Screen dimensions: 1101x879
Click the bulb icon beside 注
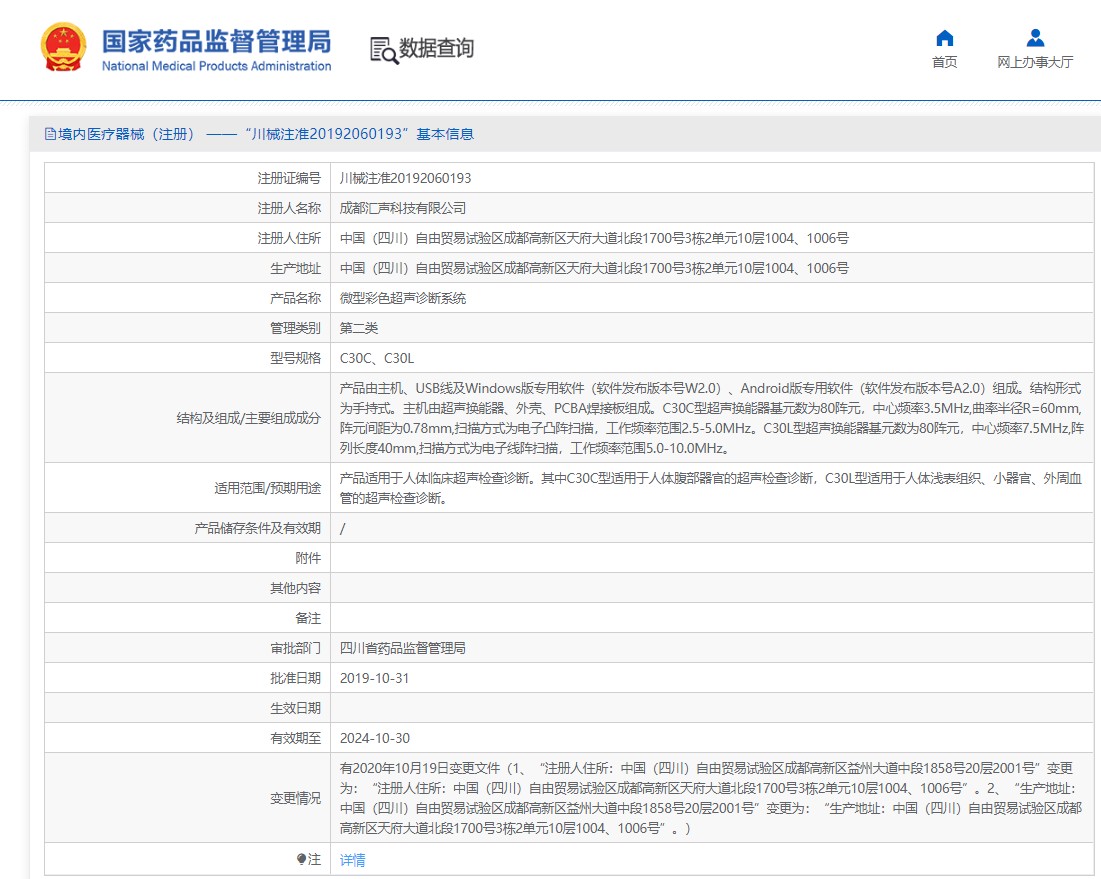(301, 859)
